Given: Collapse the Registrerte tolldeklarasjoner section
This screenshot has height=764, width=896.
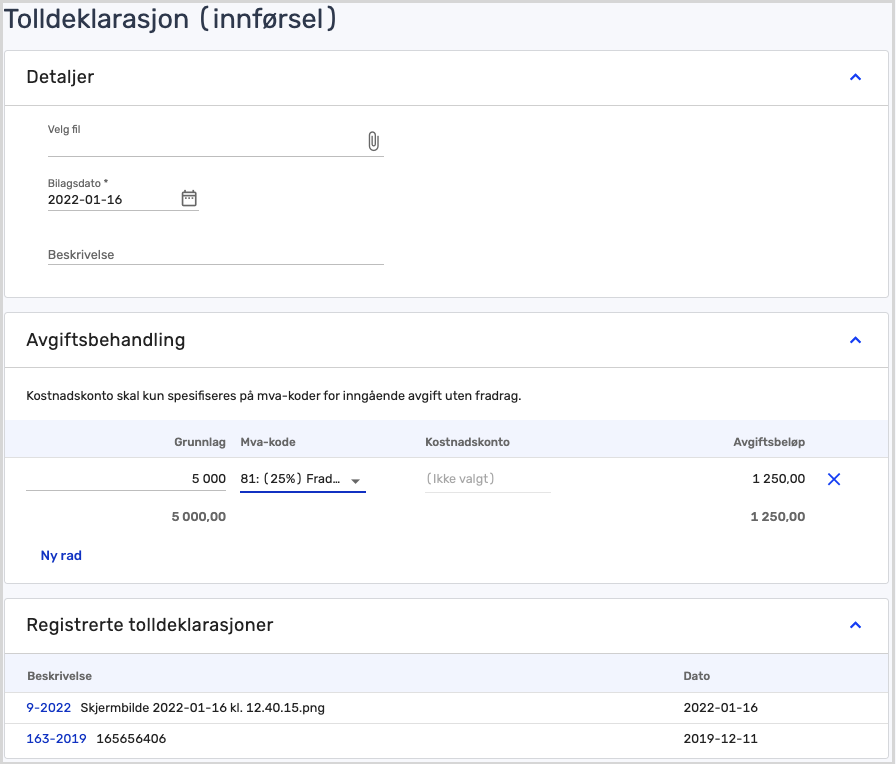Looking at the screenshot, I should pos(855,625).
